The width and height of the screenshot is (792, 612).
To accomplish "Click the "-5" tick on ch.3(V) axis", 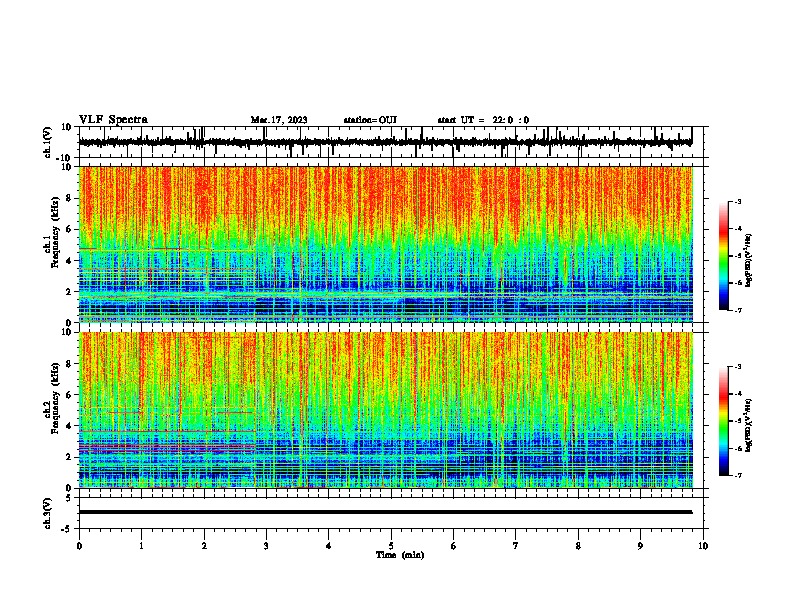I will coord(68,529).
